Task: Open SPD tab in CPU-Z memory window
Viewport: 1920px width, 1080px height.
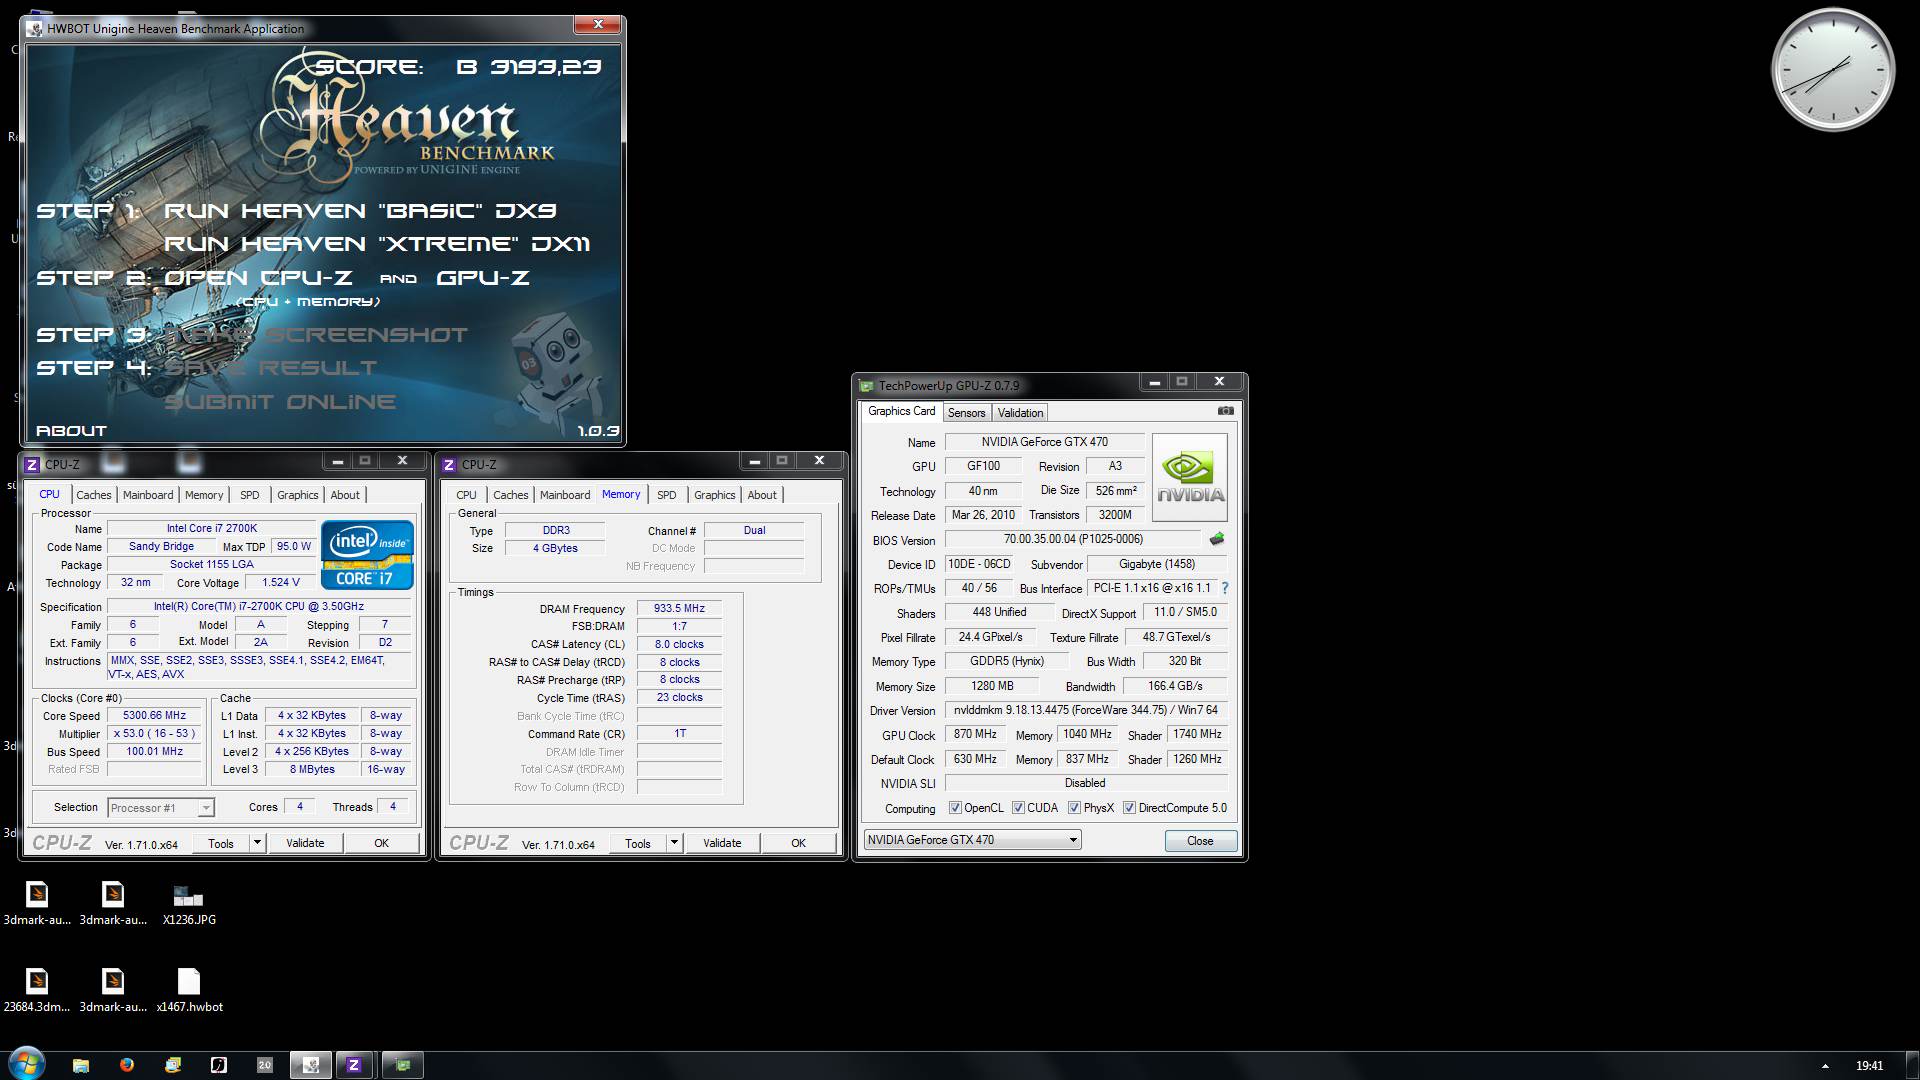Action: coord(667,495)
